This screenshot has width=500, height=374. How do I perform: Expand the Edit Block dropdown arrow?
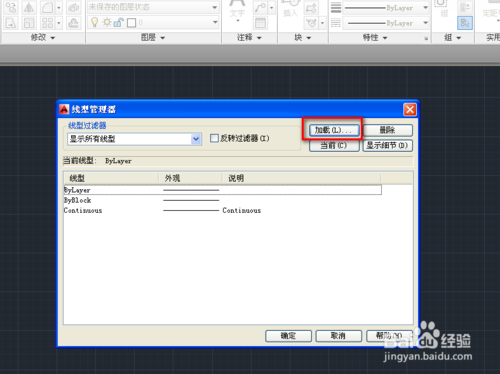322,23
